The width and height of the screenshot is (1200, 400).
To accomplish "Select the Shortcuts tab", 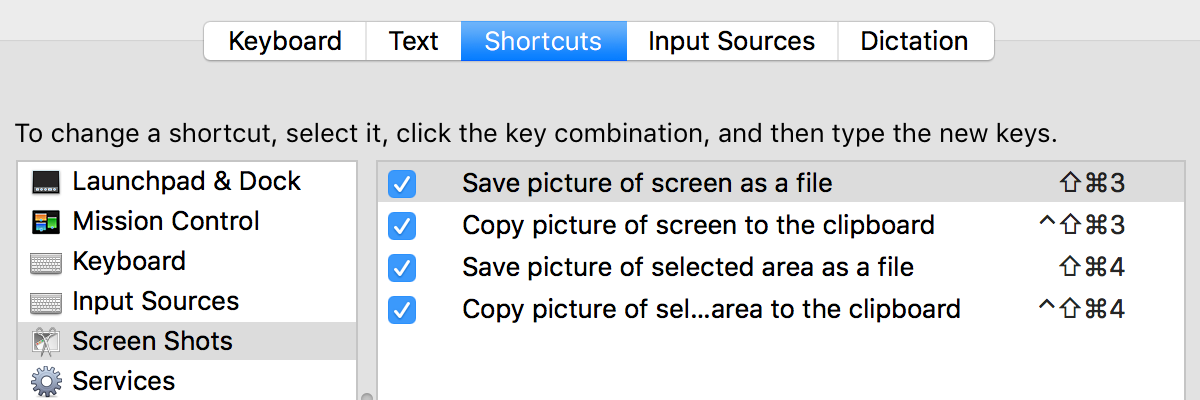I will (x=543, y=41).
